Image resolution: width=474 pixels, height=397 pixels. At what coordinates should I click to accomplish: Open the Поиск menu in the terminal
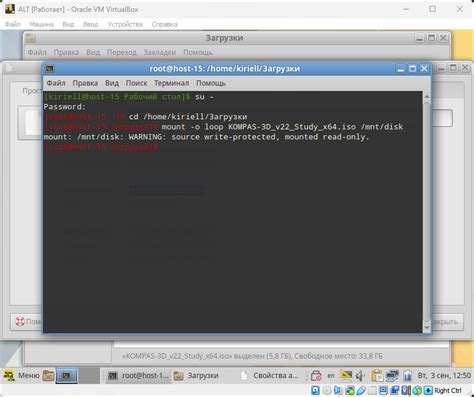(x=136, y=83)
